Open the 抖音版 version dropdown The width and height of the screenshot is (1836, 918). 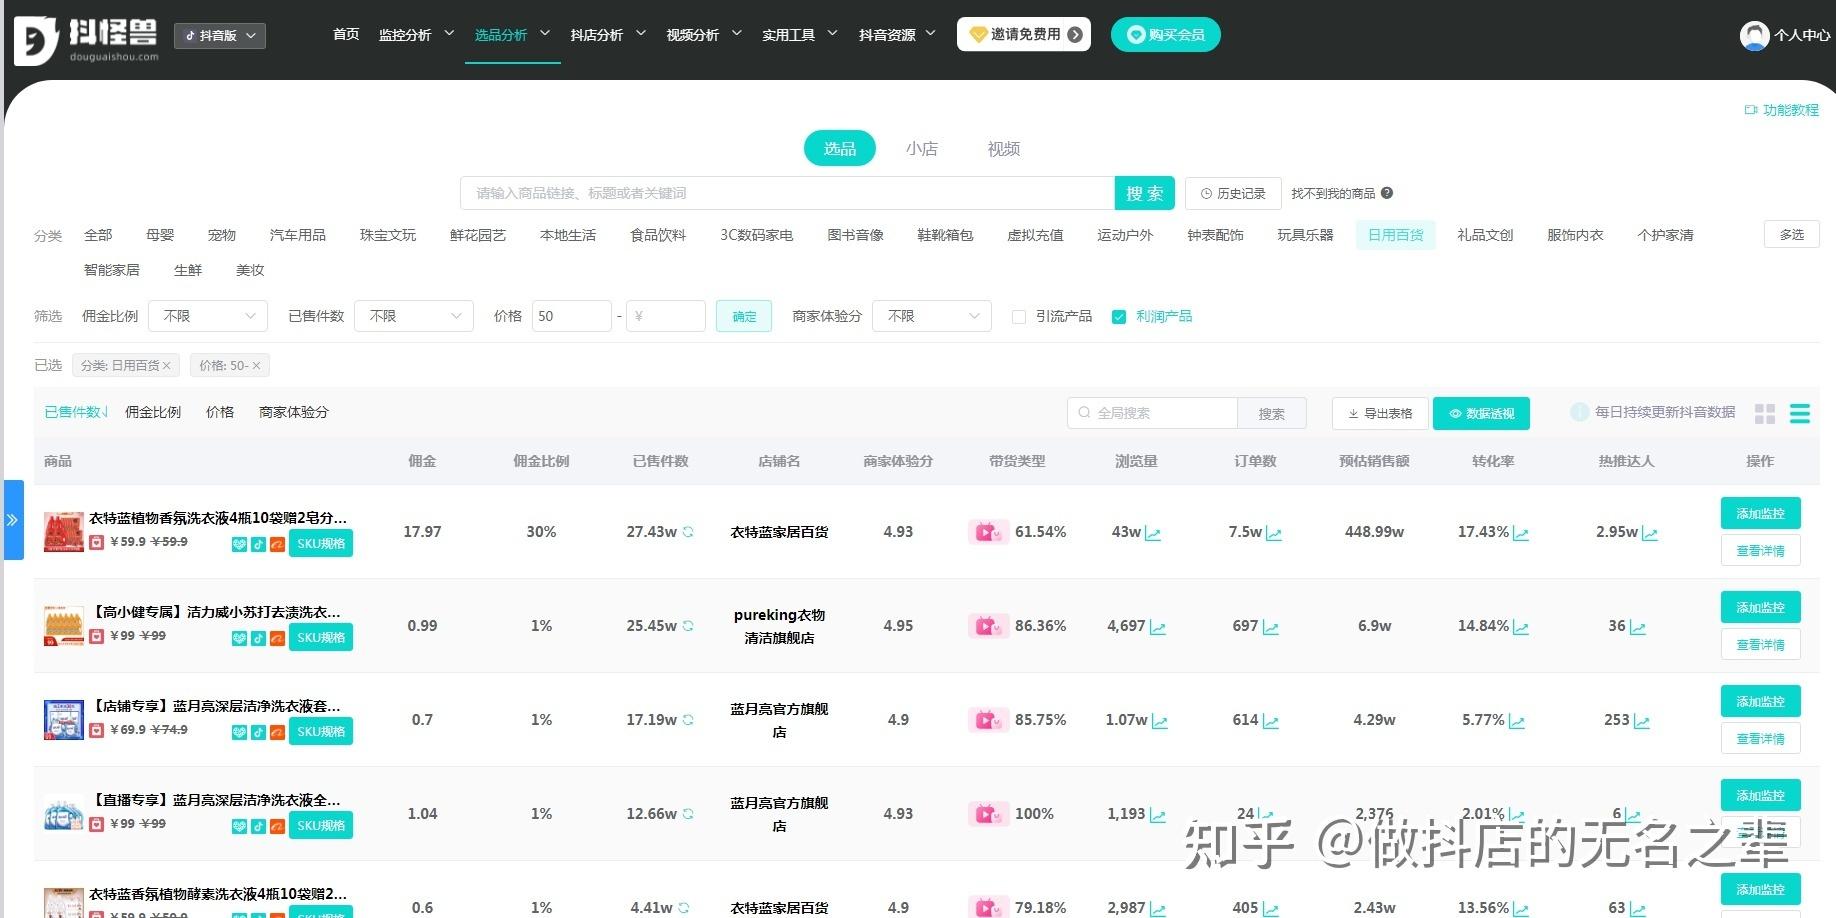pyautogui.click(x=220, y=36)
